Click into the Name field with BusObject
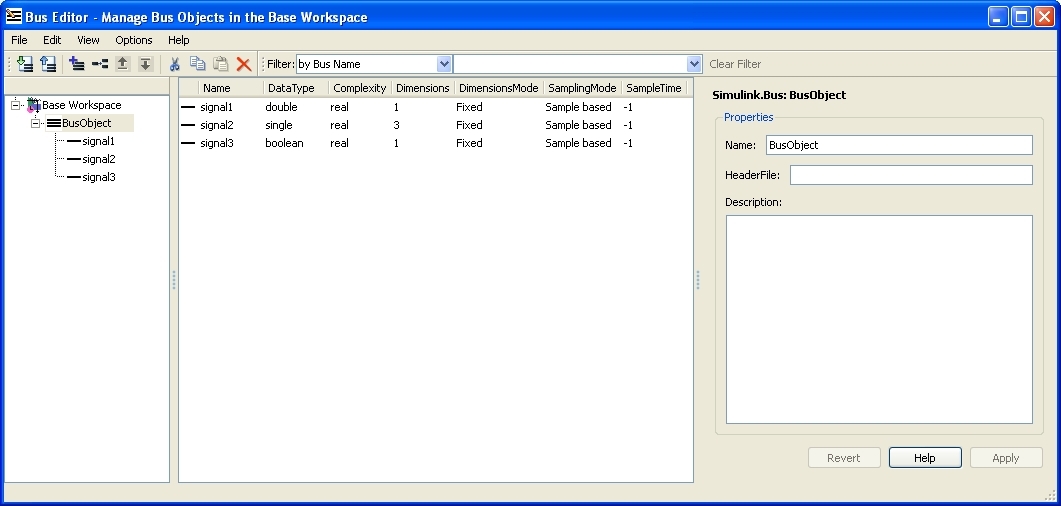 [899, 145]
